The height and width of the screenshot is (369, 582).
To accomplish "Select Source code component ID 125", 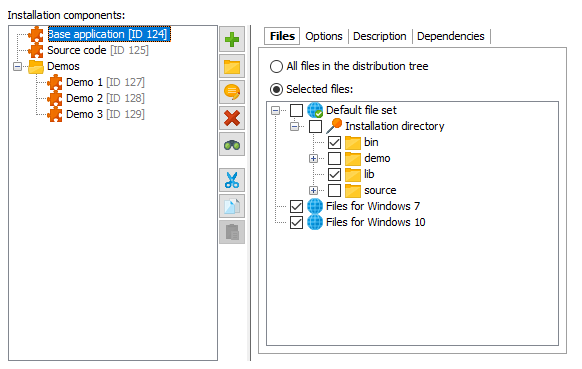I will pyautogui.click(x=98, y=50).
